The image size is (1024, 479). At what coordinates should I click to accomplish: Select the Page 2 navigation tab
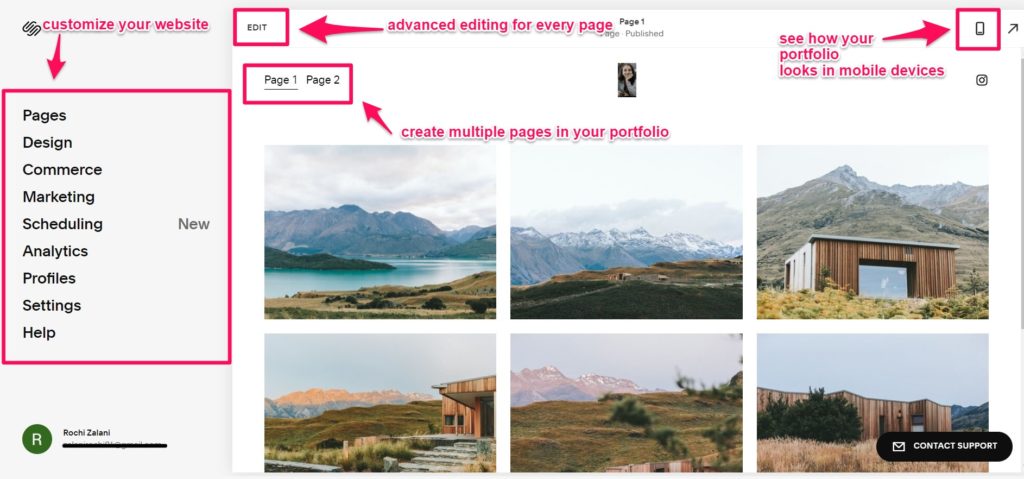[323, 80]
